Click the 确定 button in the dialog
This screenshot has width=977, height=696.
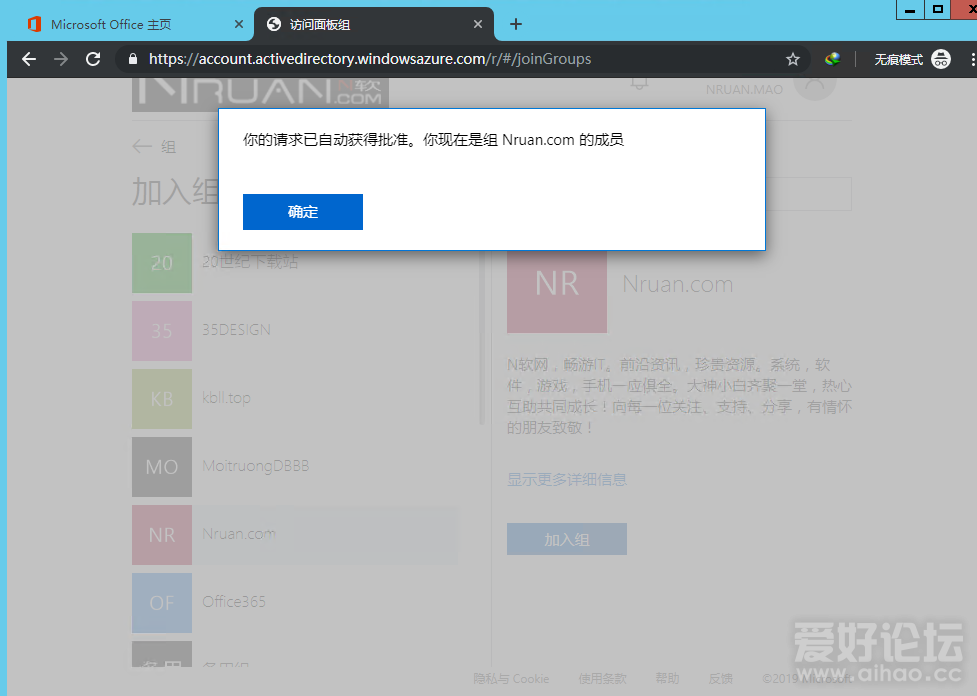pos(302,211)
